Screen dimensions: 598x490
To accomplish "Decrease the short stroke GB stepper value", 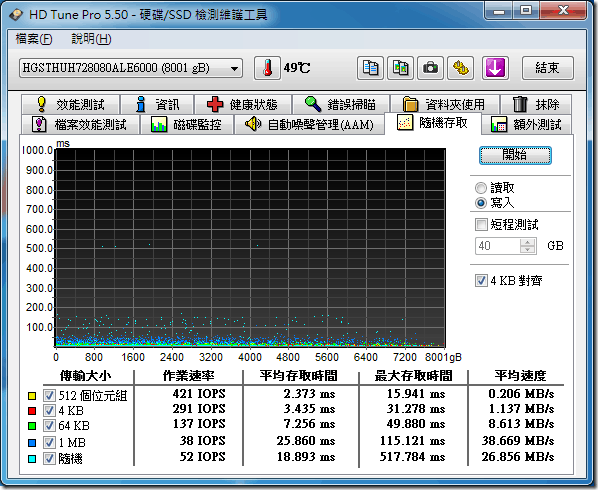I will [x=527, y=249].
